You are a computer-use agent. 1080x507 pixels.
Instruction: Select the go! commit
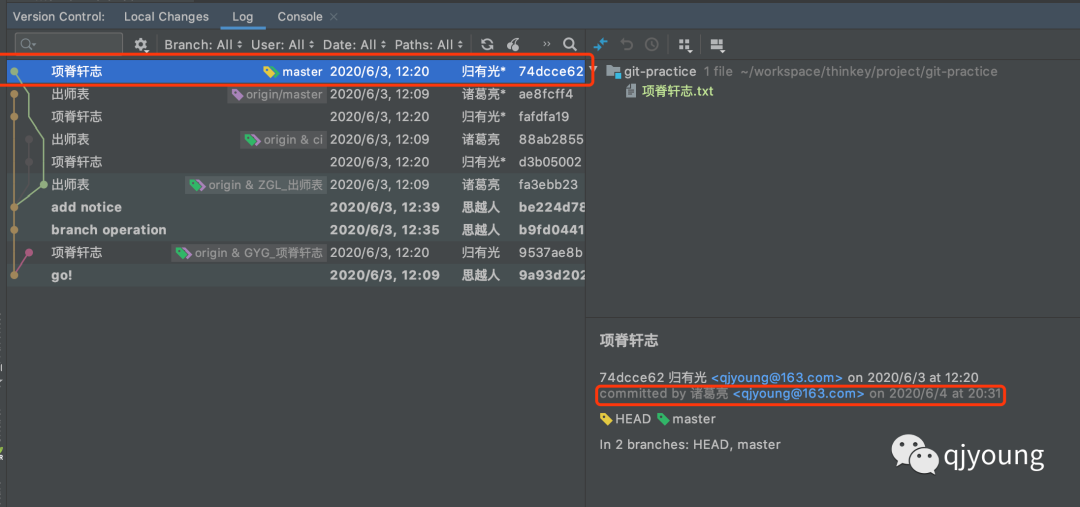click(x=296, y=276)
